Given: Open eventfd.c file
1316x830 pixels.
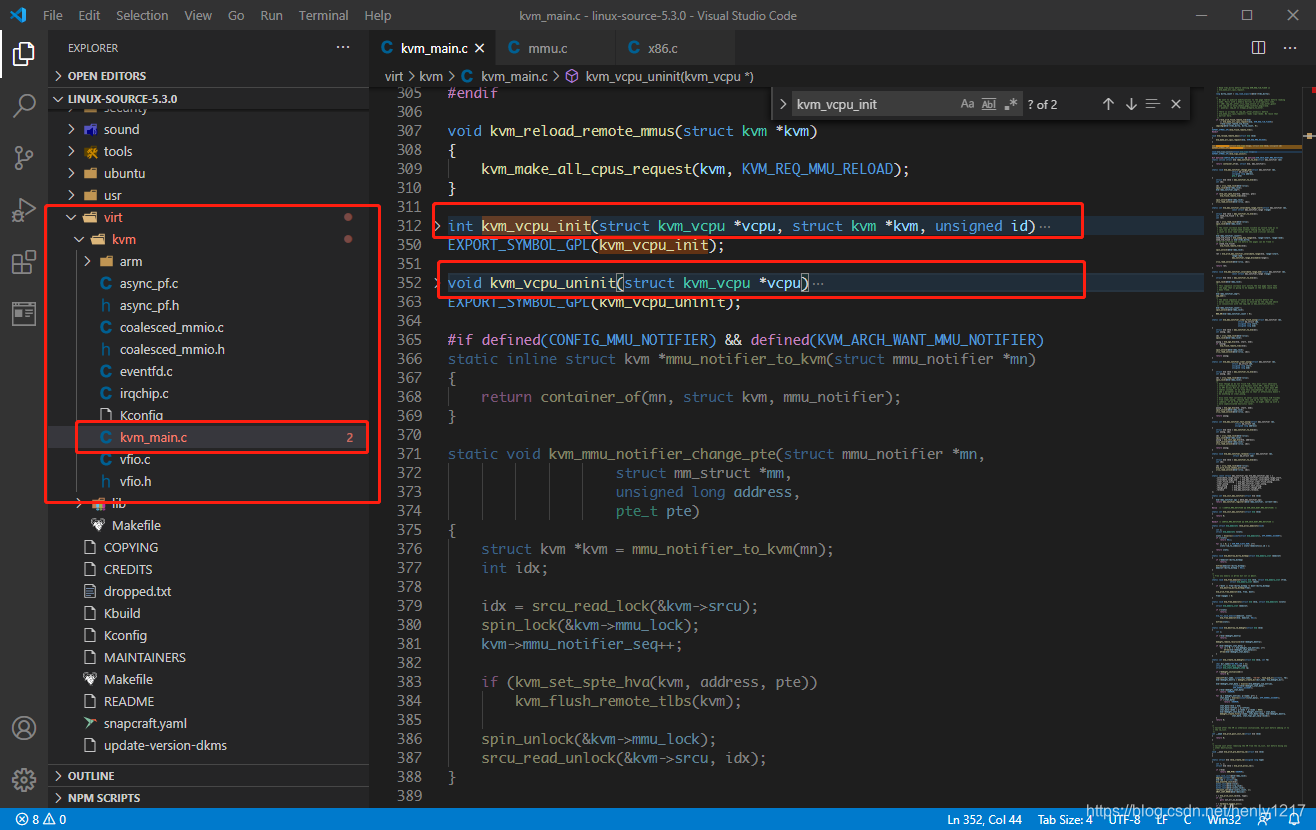Looking at the screenshot, I should [208, 371].
